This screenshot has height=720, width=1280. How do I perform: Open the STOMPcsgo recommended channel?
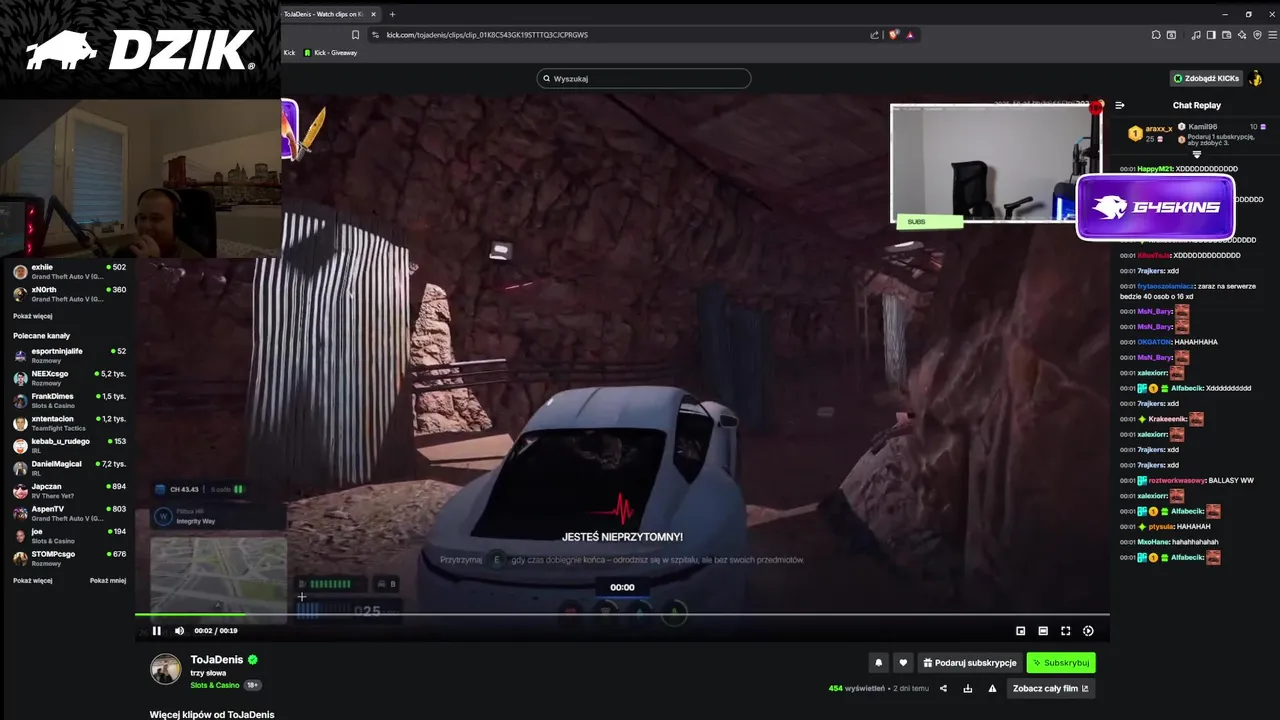tap(70, 558)
